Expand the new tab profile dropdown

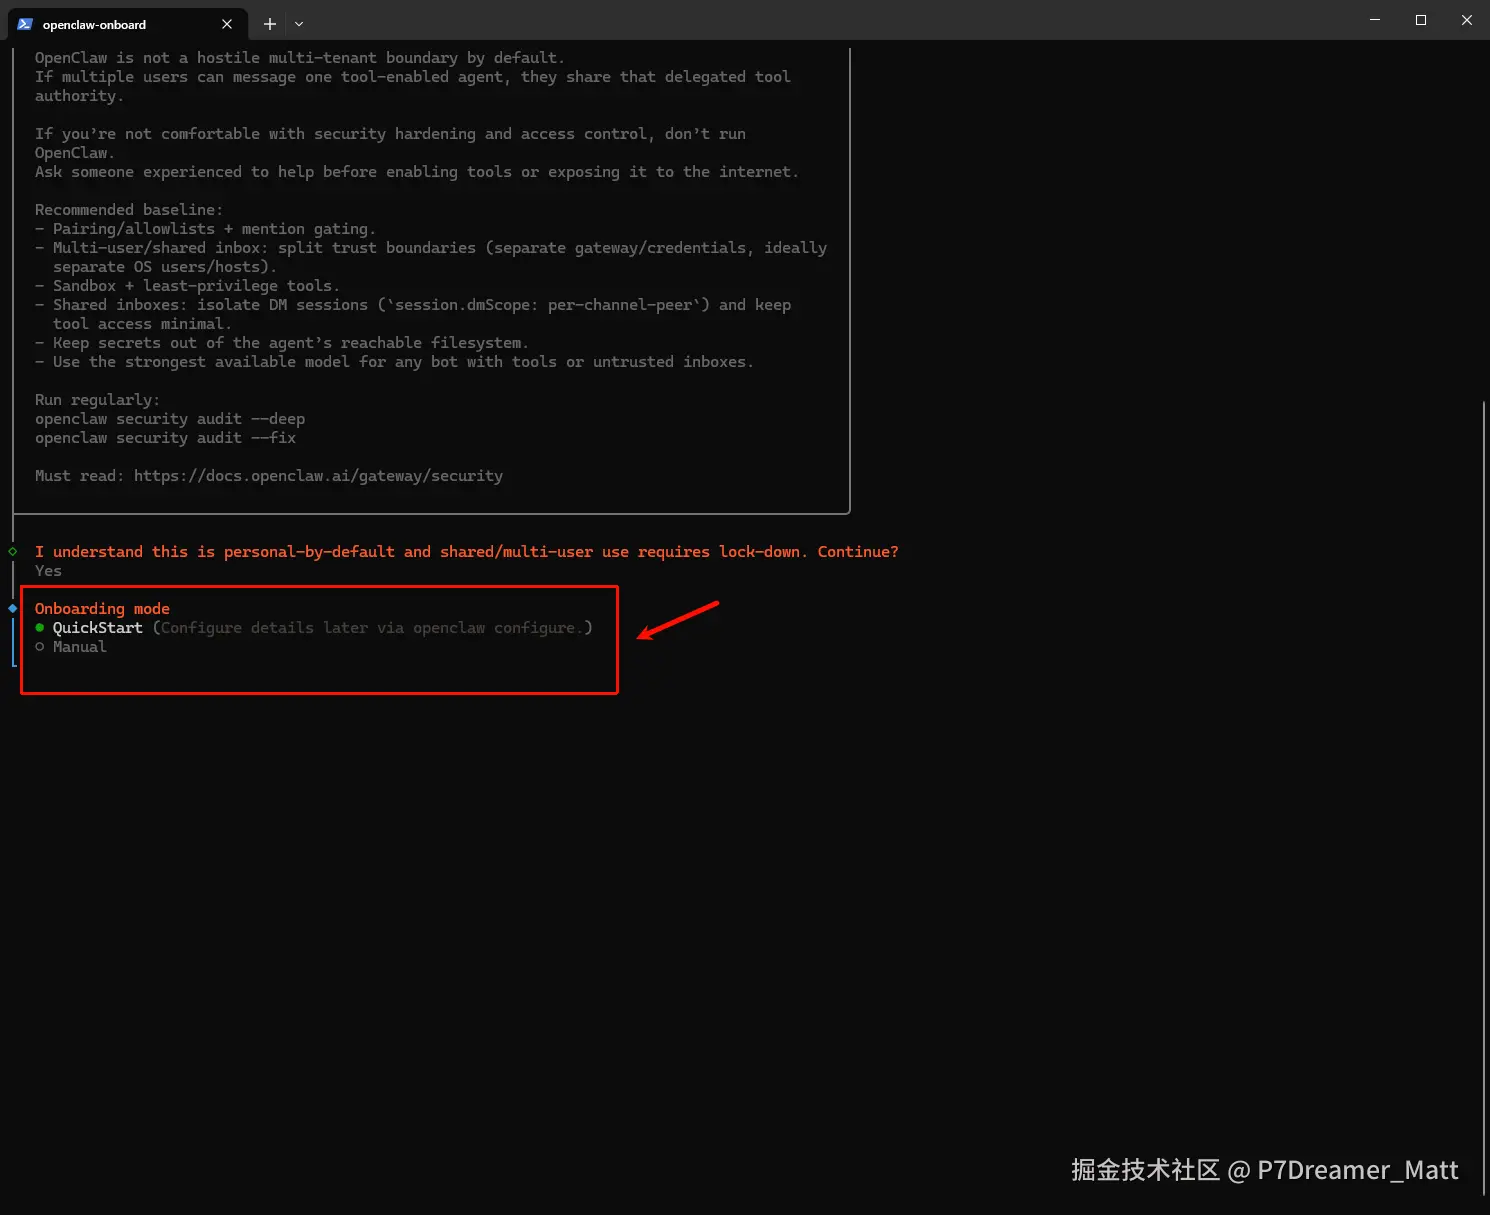point(299,24)
